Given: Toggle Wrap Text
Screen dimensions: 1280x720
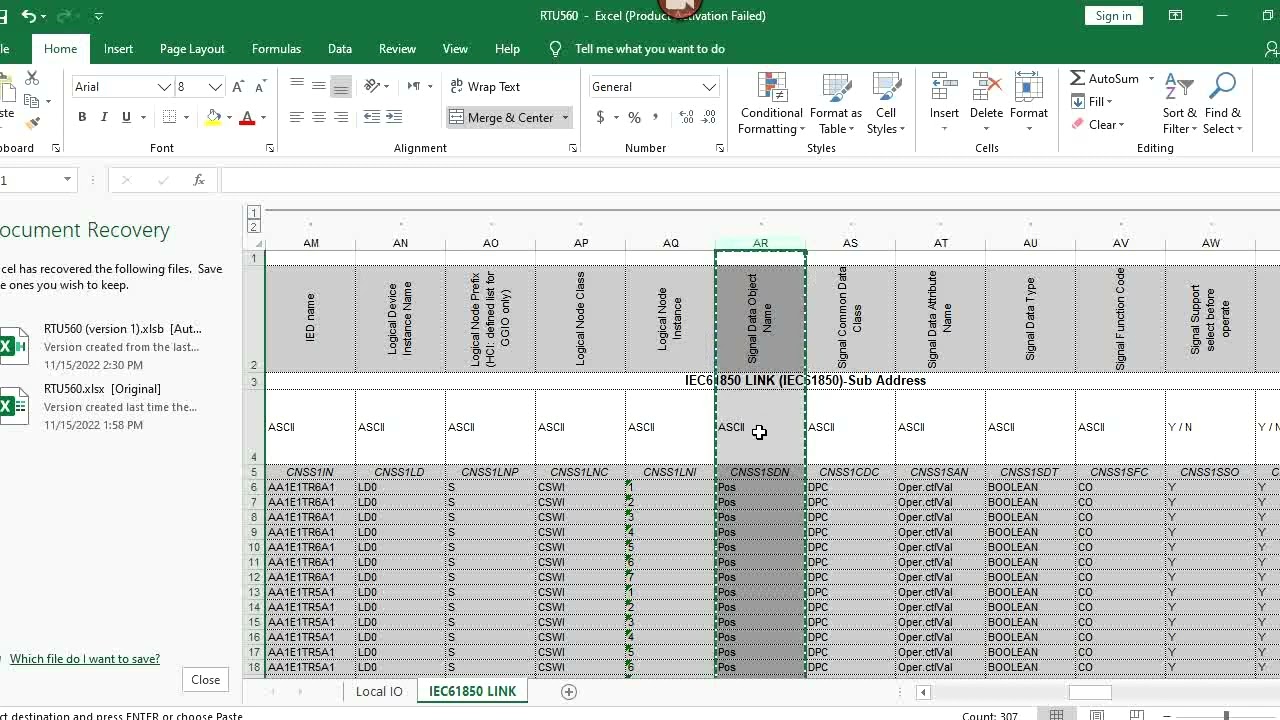Looking at the screenshot, I should (x=485, y=86).
